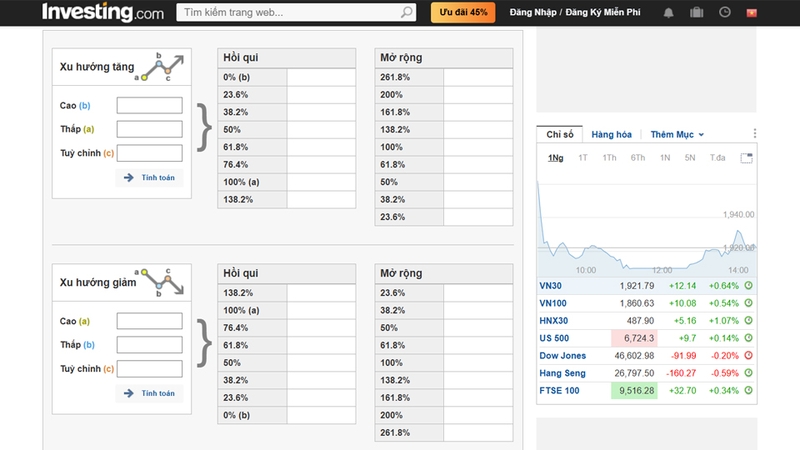
Task: Click the clock icon in US 500 row
Action: pos(748,338)
